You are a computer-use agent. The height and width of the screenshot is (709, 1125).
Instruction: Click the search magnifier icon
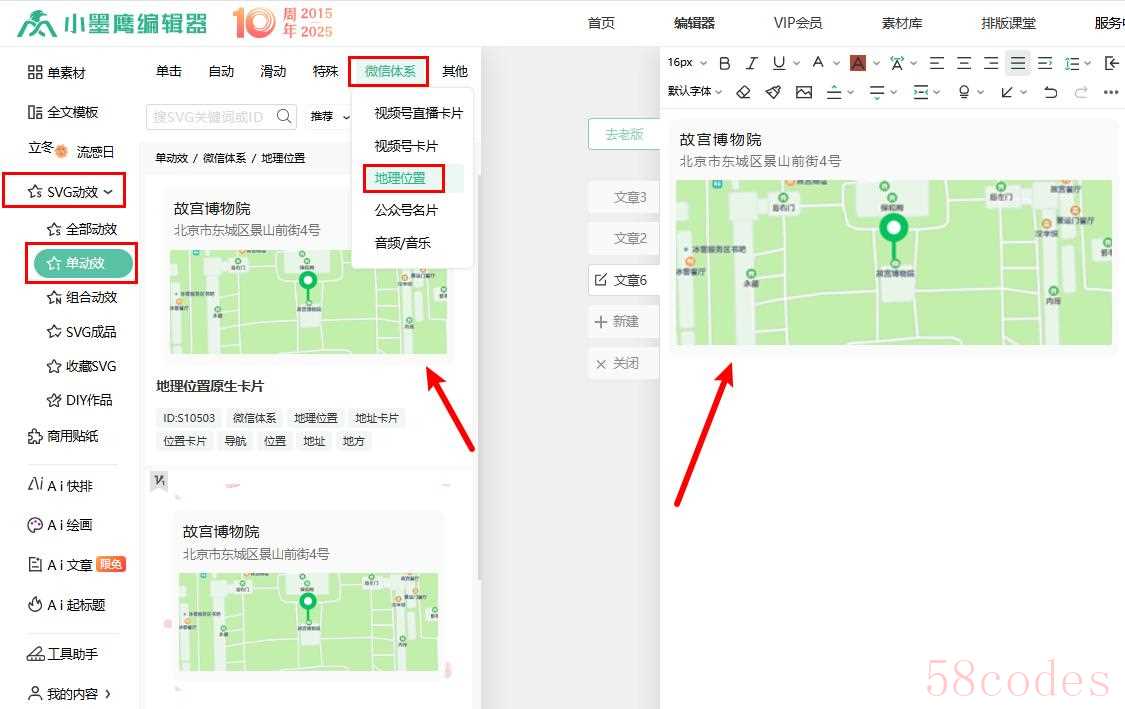click(284, 116)
